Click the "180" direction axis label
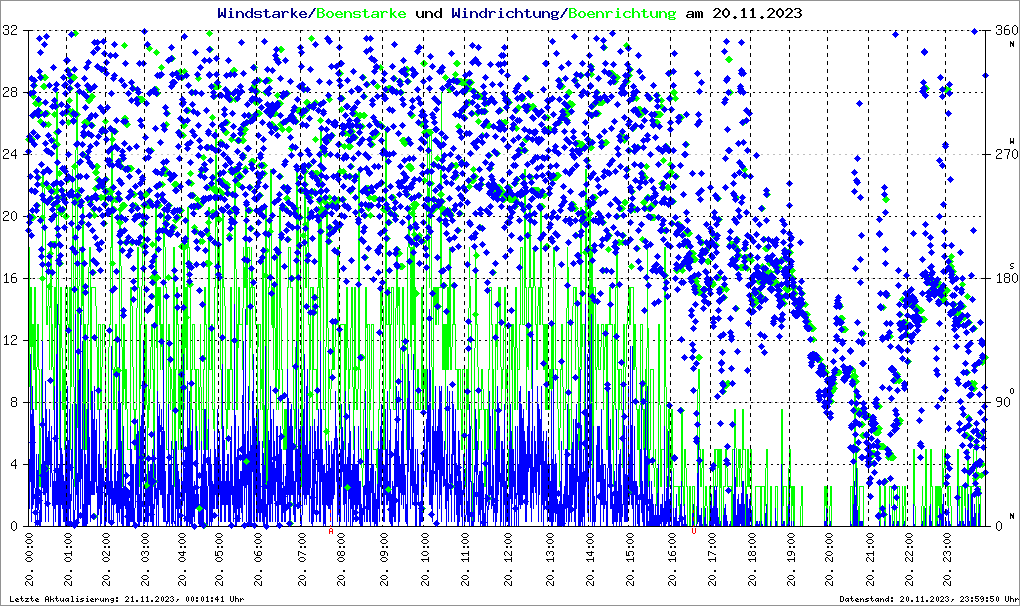The height and width of the screenshot is (606, 1020). (x=1006, y=278)
